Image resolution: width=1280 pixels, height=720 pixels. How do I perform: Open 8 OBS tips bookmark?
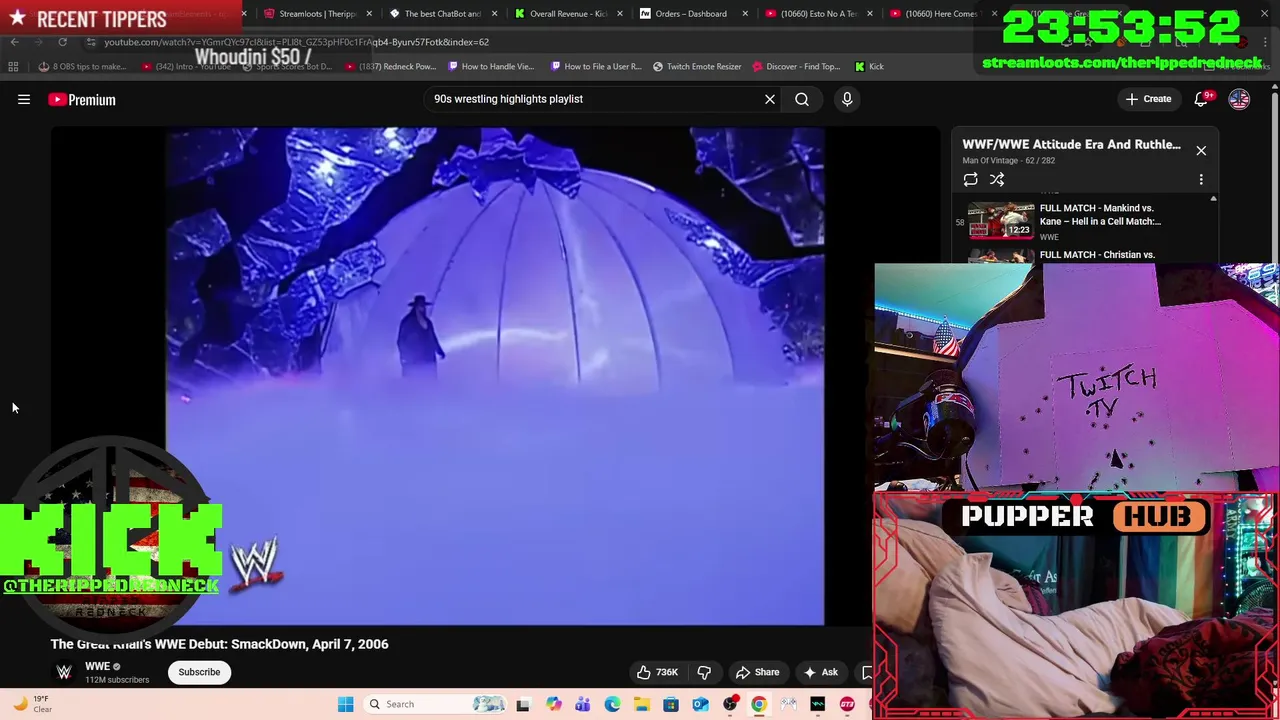coord(82,66)
